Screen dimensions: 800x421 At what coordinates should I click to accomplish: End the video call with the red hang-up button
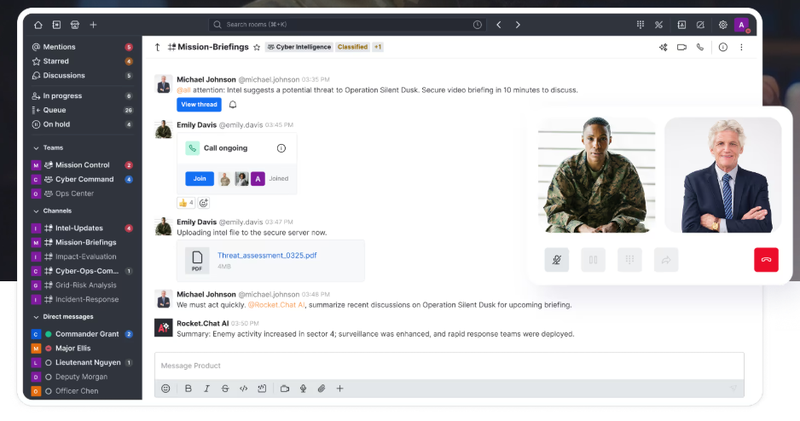point(765,260)
